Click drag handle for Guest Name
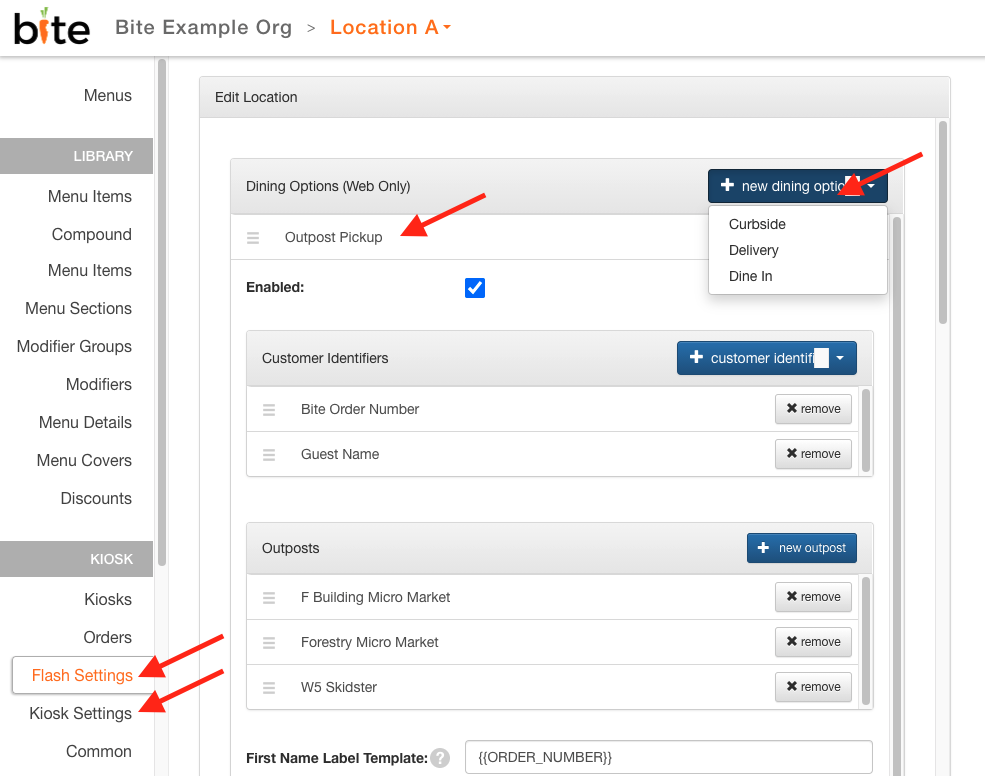Viewport: 985px width, 776px height. pos(269,455)
